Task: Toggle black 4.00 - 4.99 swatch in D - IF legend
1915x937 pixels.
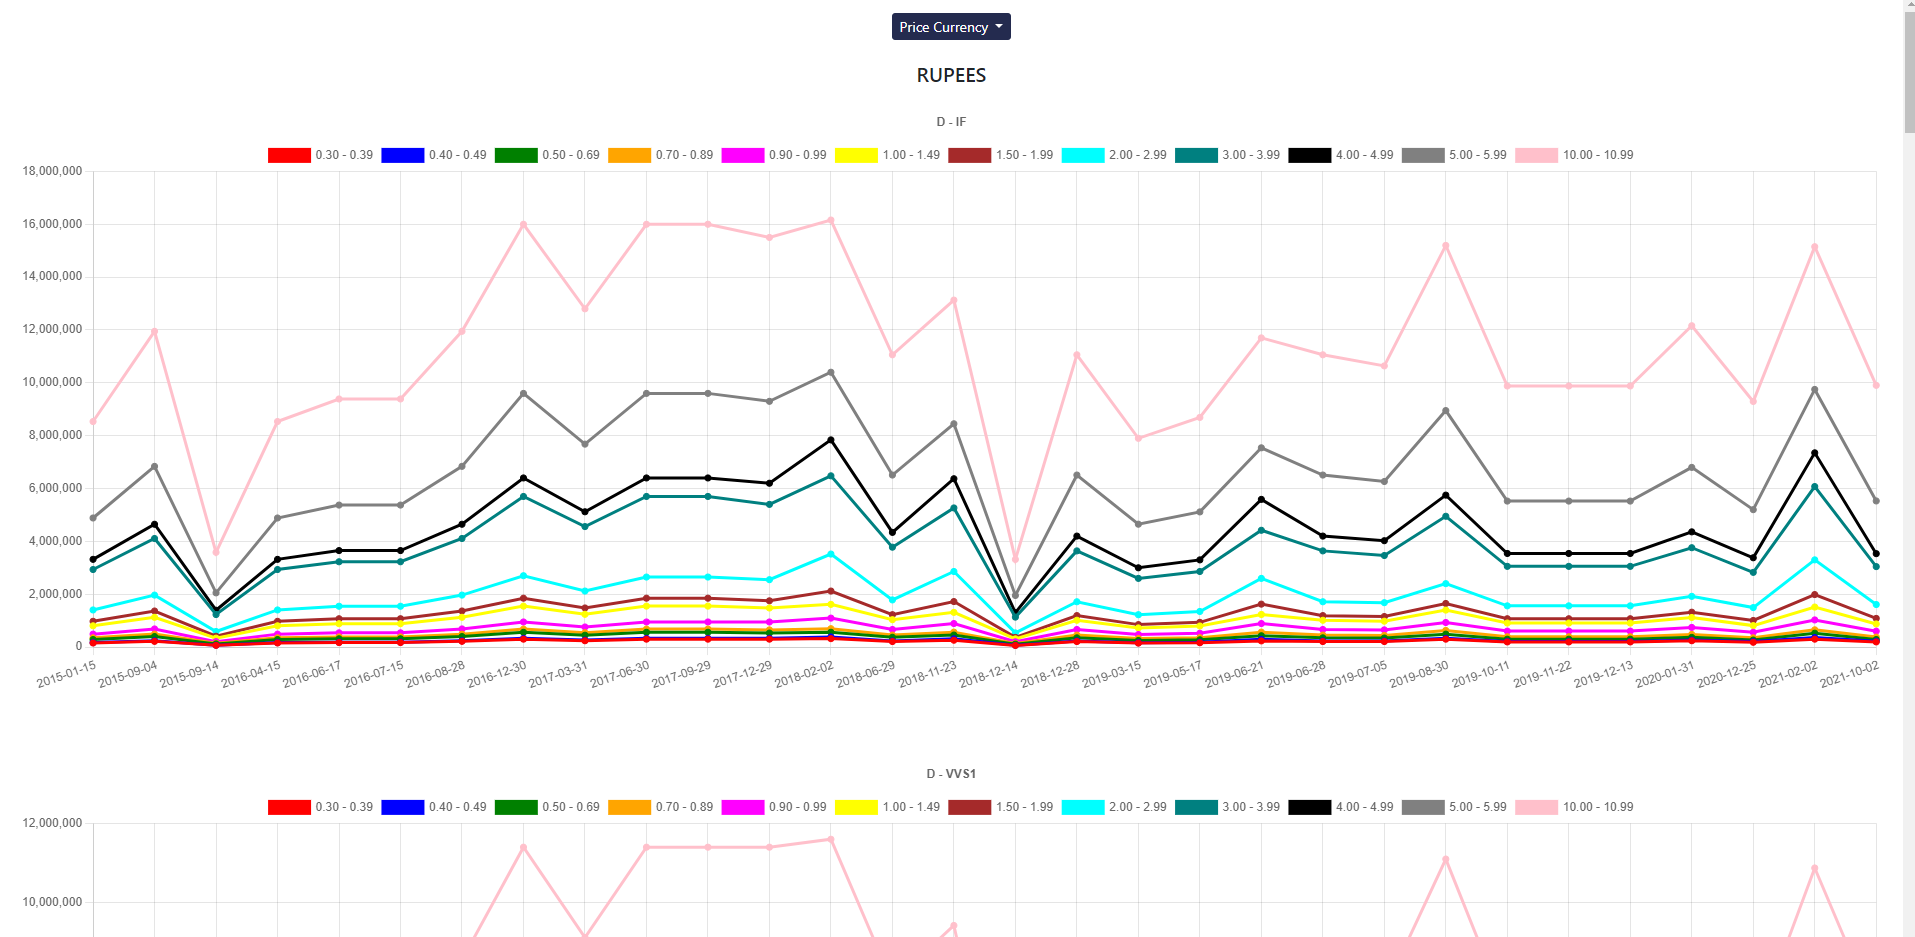Action: [1310, 155]
